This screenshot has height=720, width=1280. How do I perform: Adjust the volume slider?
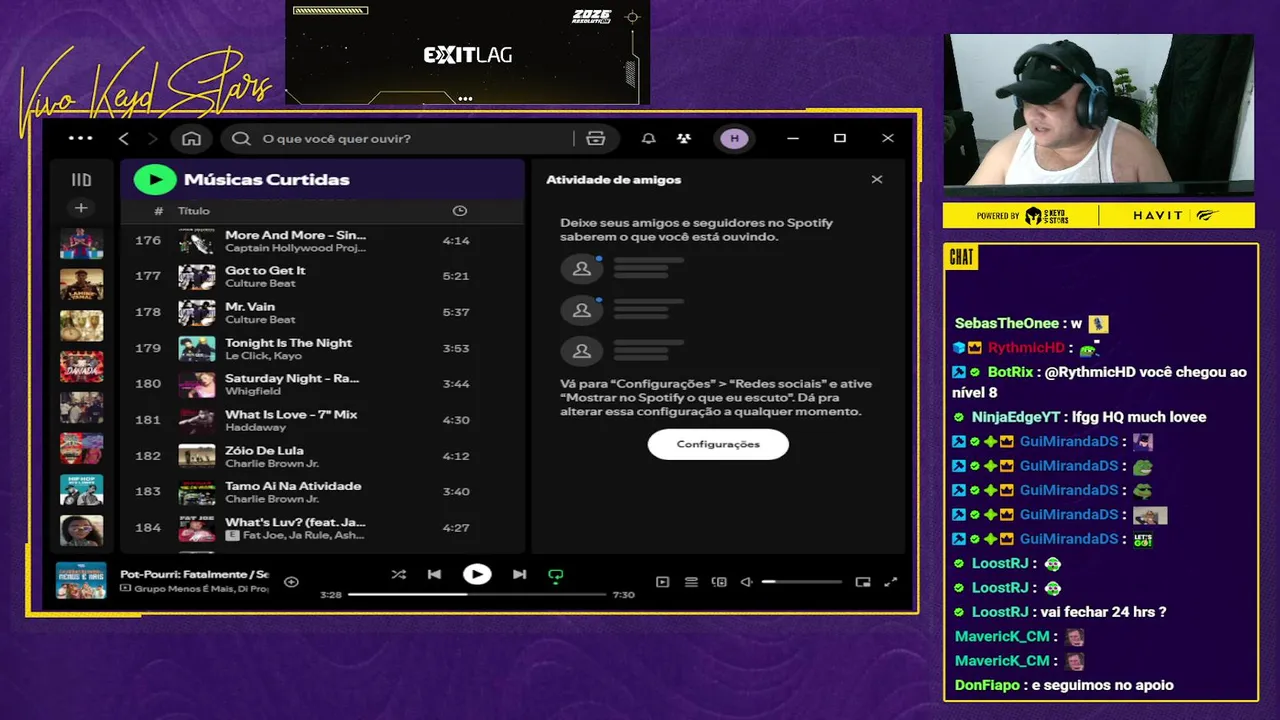[x=801, y=582]
